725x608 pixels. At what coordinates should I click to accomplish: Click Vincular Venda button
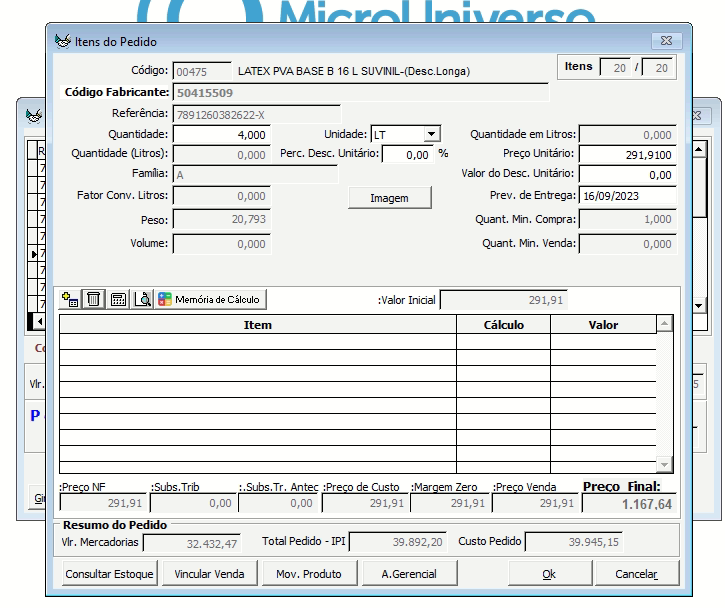pyautogui.click(x=209, y=574)
